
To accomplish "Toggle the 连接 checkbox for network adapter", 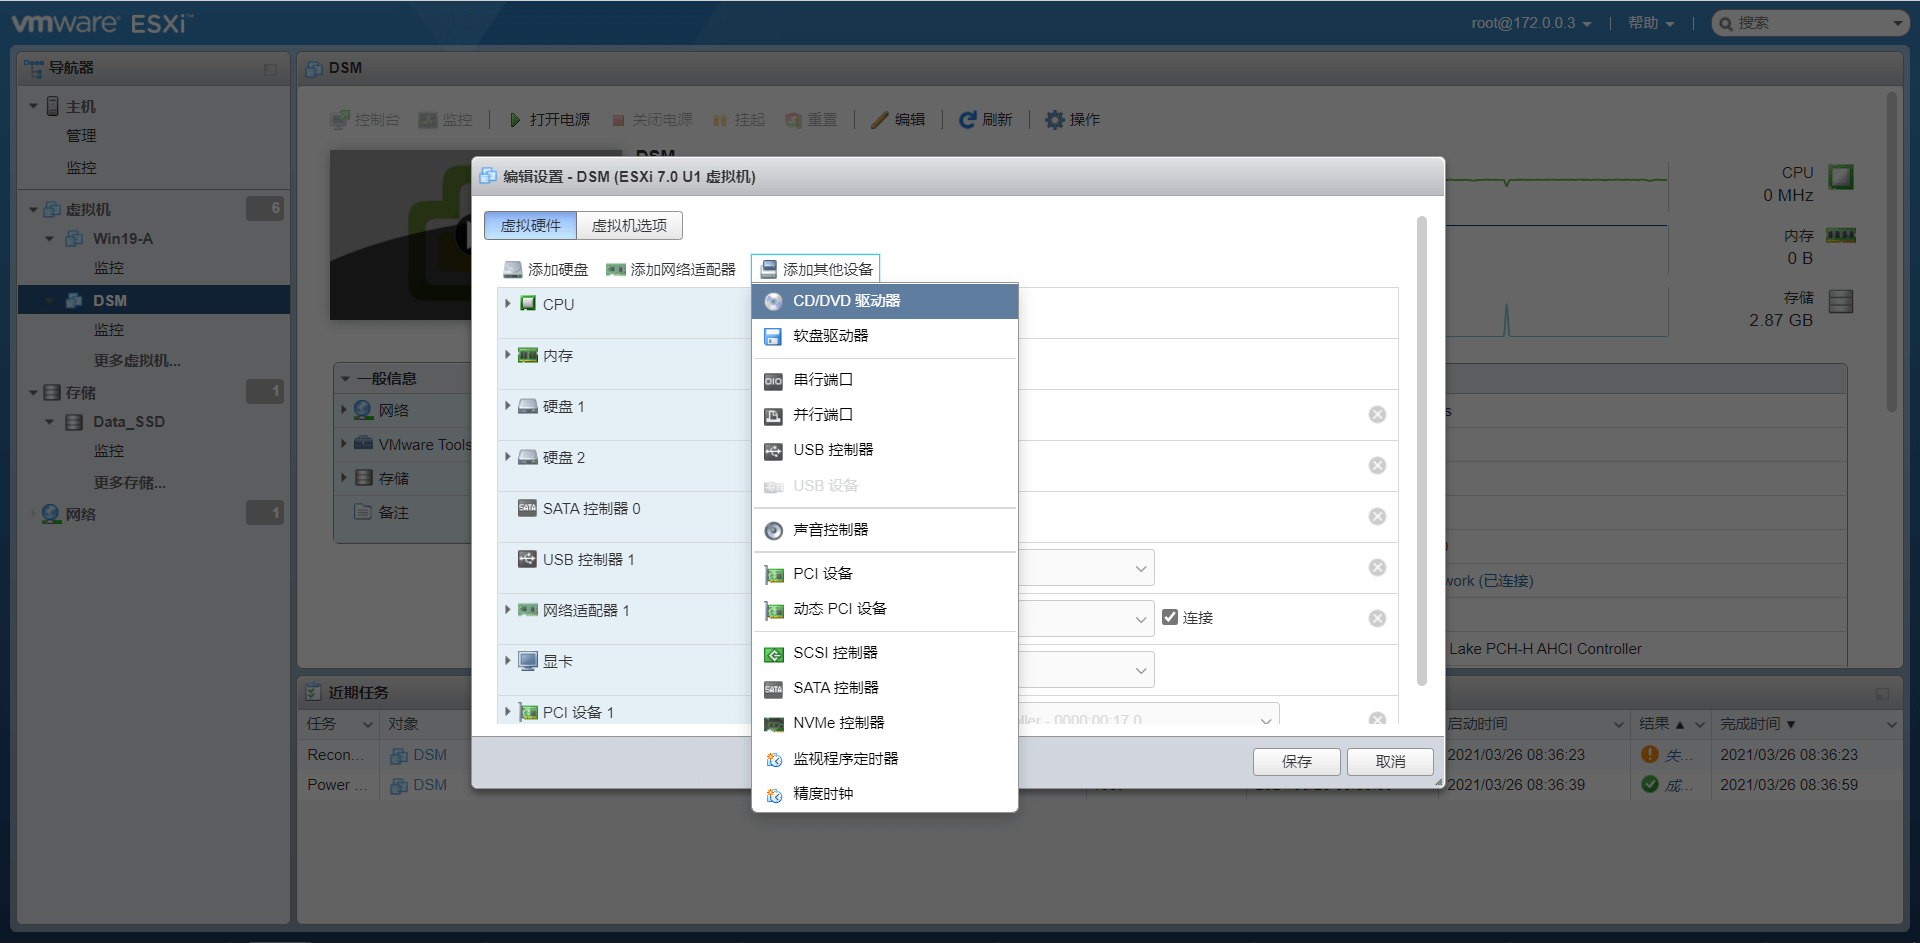I will pos(1170,617).
